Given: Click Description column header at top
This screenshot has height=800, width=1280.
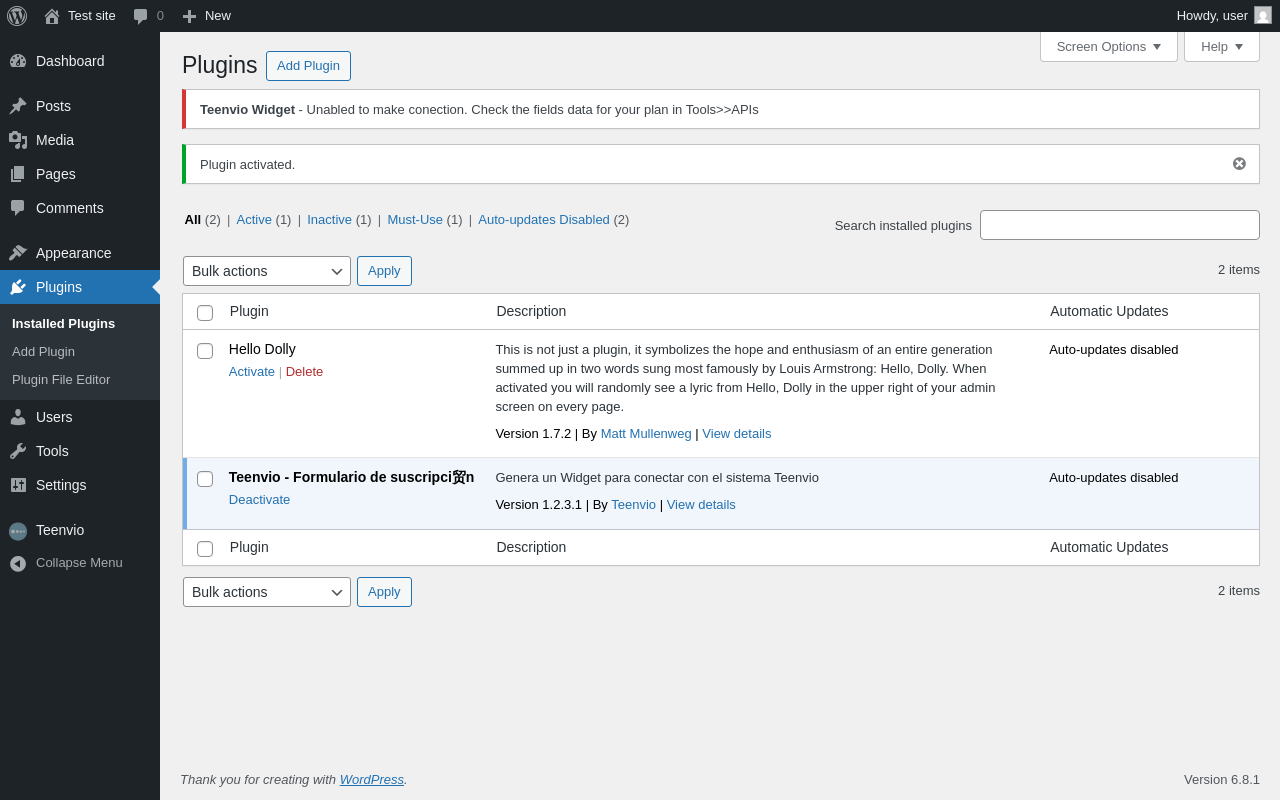Looking at the screenshot, I should pos(531,311).
